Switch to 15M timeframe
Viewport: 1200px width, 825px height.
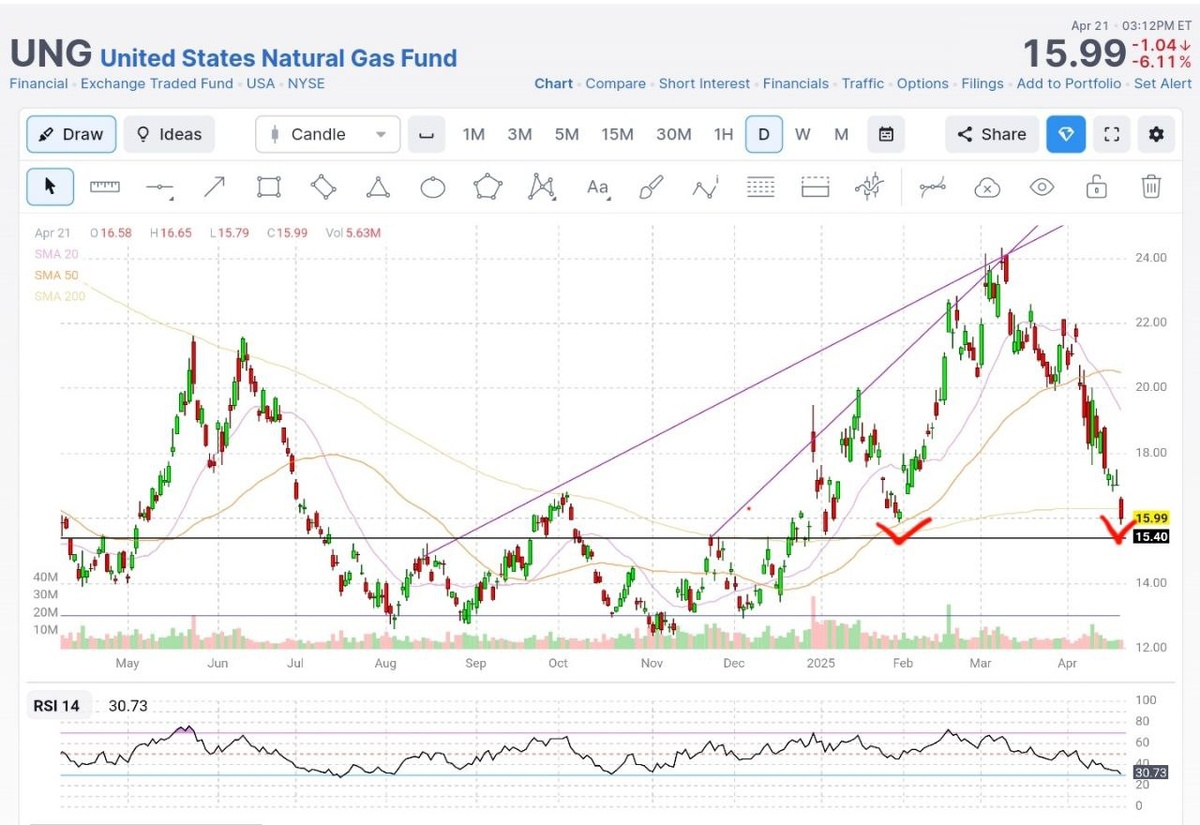617,134
